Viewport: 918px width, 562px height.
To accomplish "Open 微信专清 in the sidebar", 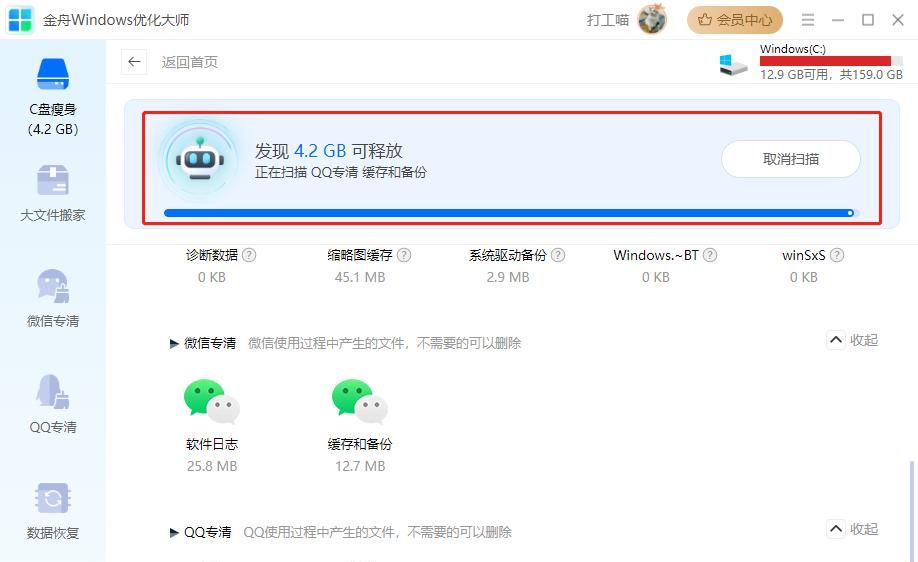I will pos(53,299).
